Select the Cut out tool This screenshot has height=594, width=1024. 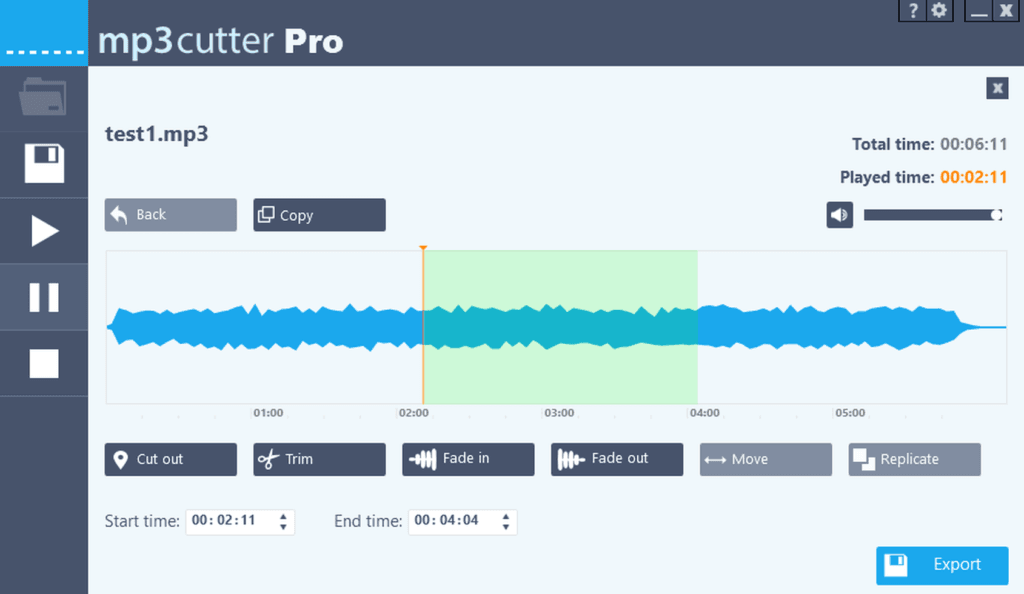pyautogui.click(x=170, y=459)
